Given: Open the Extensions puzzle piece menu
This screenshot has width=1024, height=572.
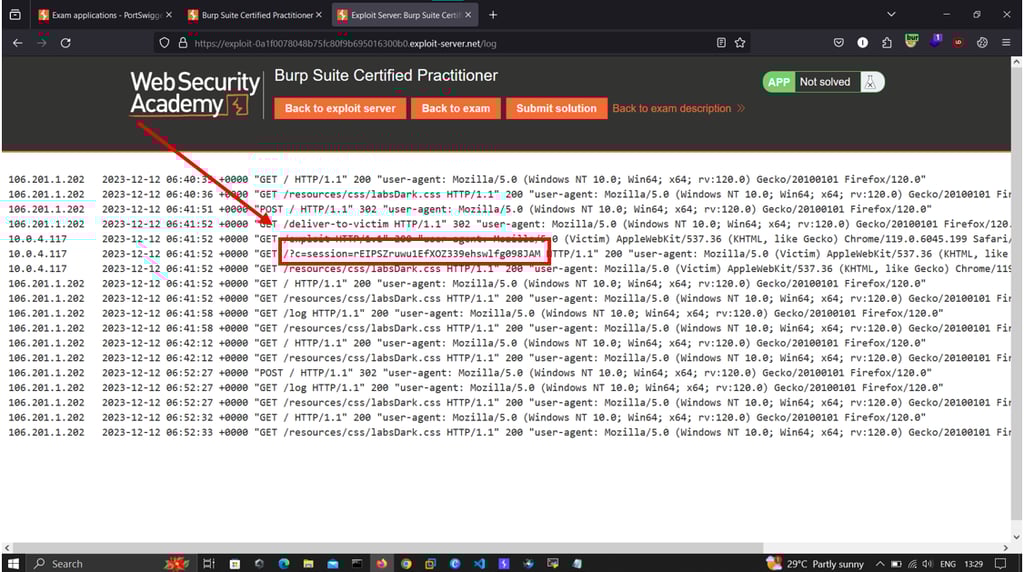Looking at the screenshot, I should click(886, 42).
